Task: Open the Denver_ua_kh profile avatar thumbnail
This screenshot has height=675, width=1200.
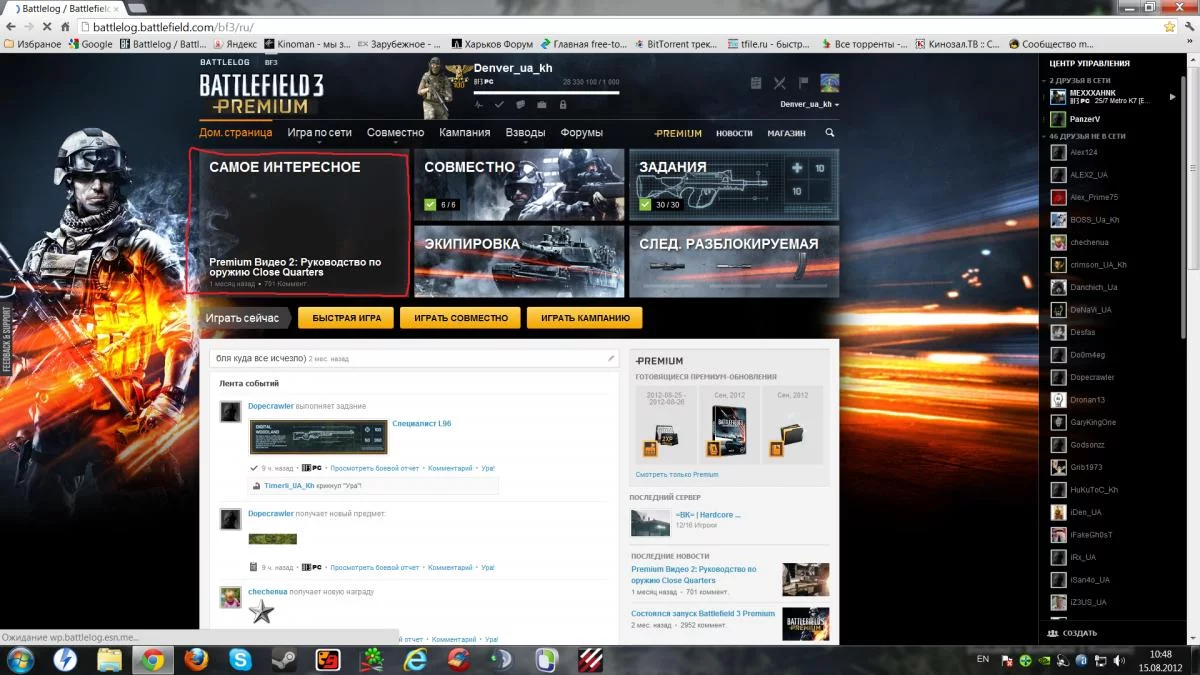Action: (x=829, y=83)
